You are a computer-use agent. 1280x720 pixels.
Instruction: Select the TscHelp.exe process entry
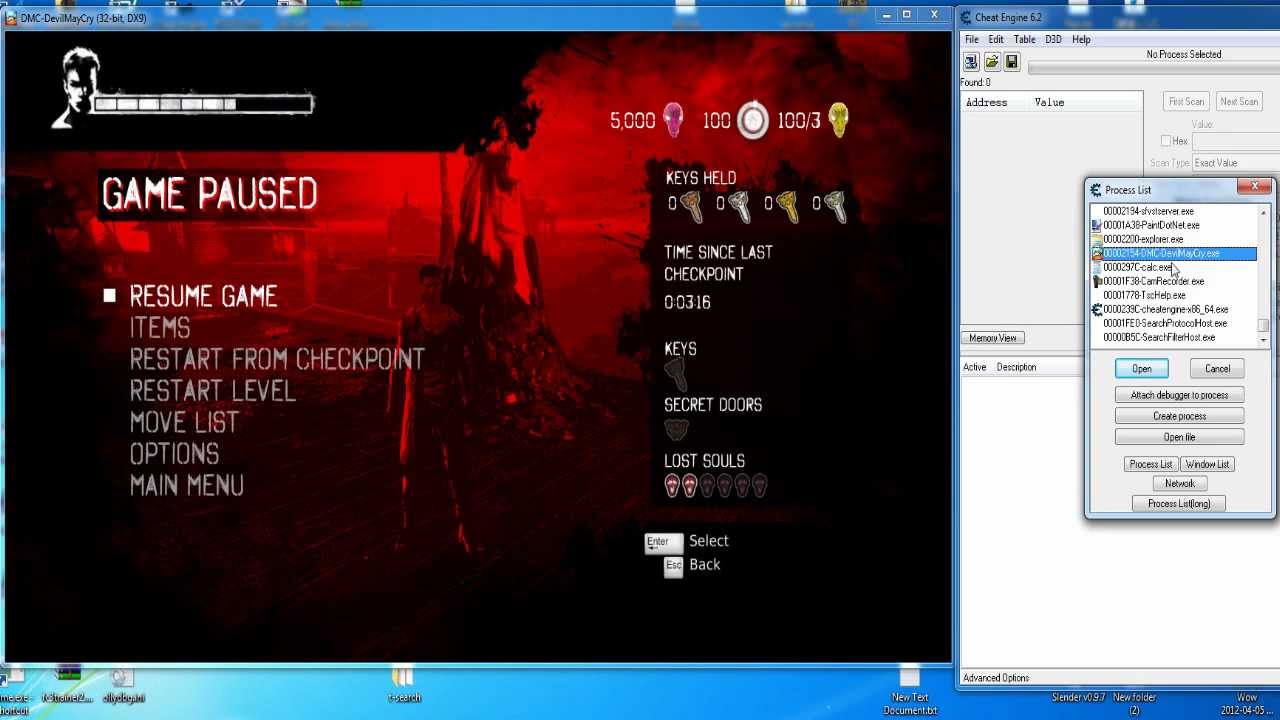(1174, 295)
